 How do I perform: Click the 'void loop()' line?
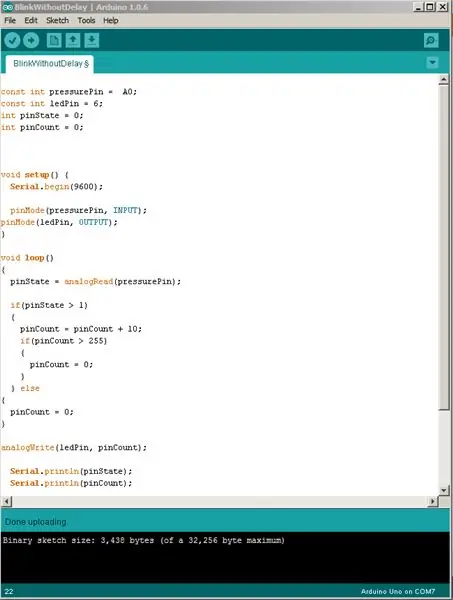[x=27, y=258]
